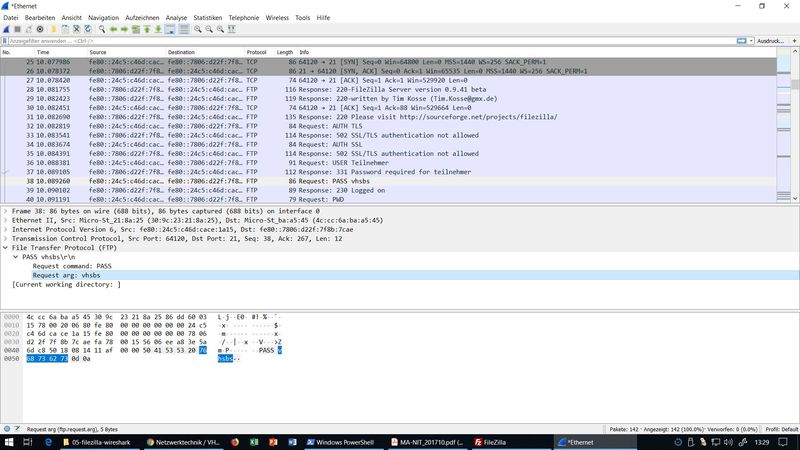Screen dimensions: 800x450
Task: Open the Aufzeichnen menu
Action: point(142,17)
